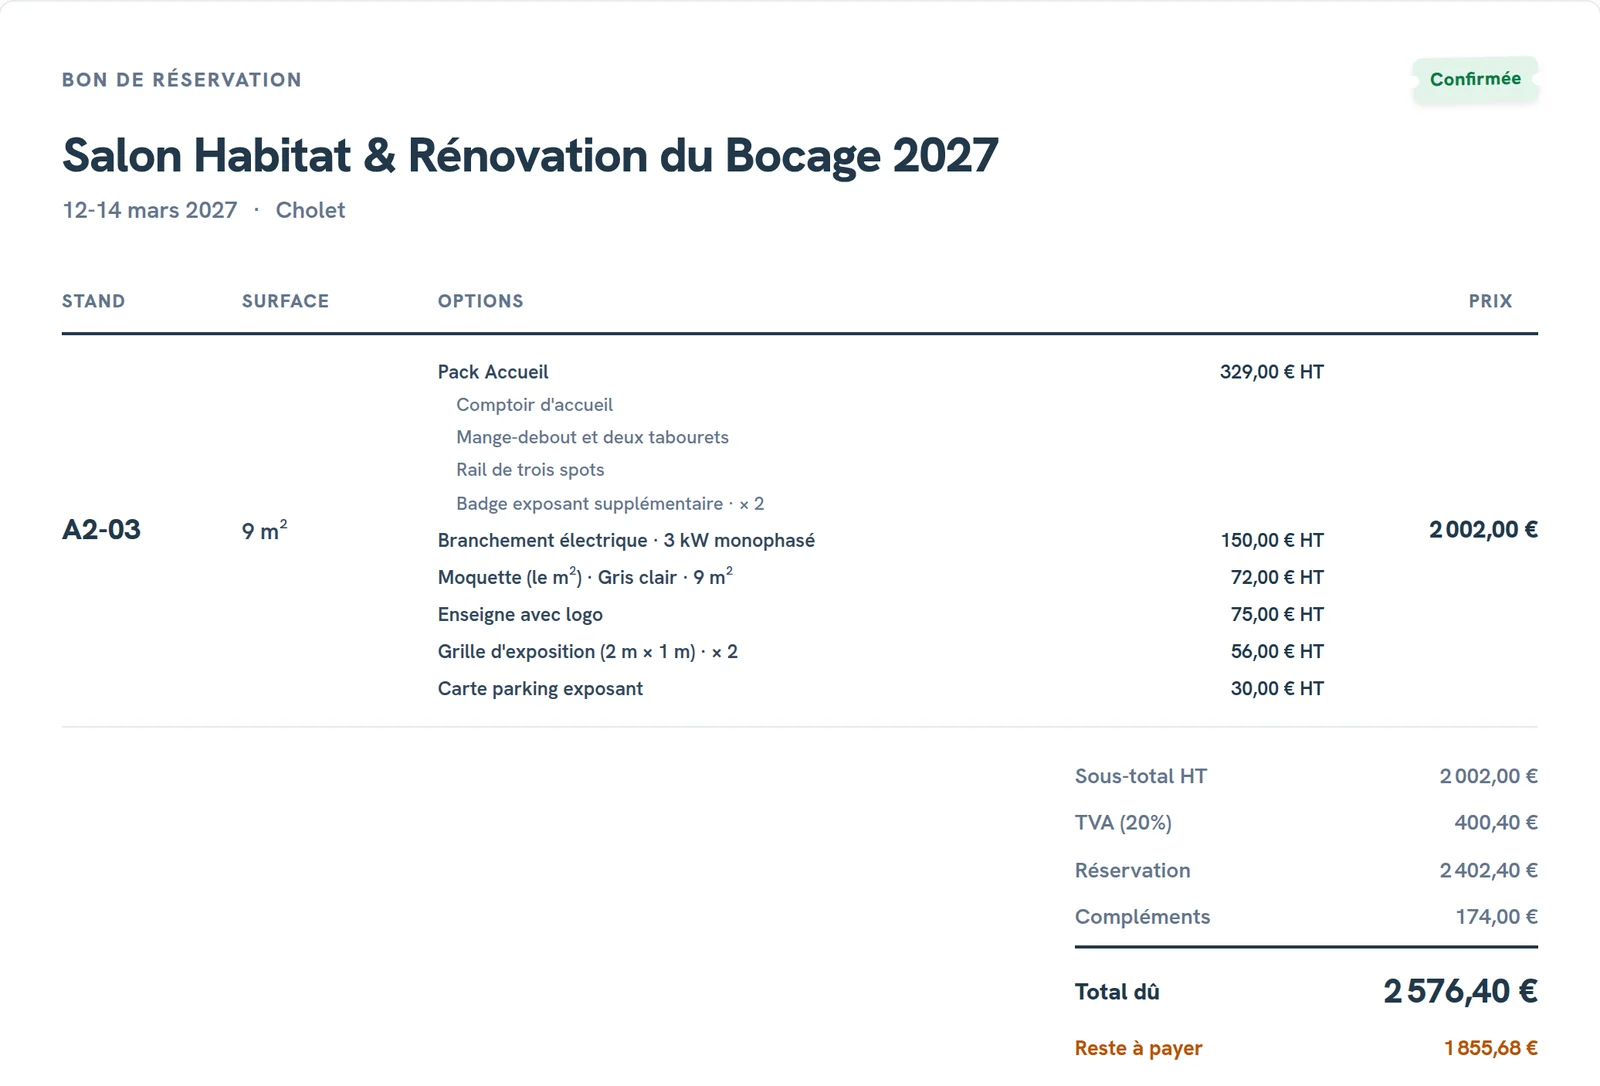Click the 150,00 € HT price
Screen dimensions: 1600x1086
point(1272,541)
